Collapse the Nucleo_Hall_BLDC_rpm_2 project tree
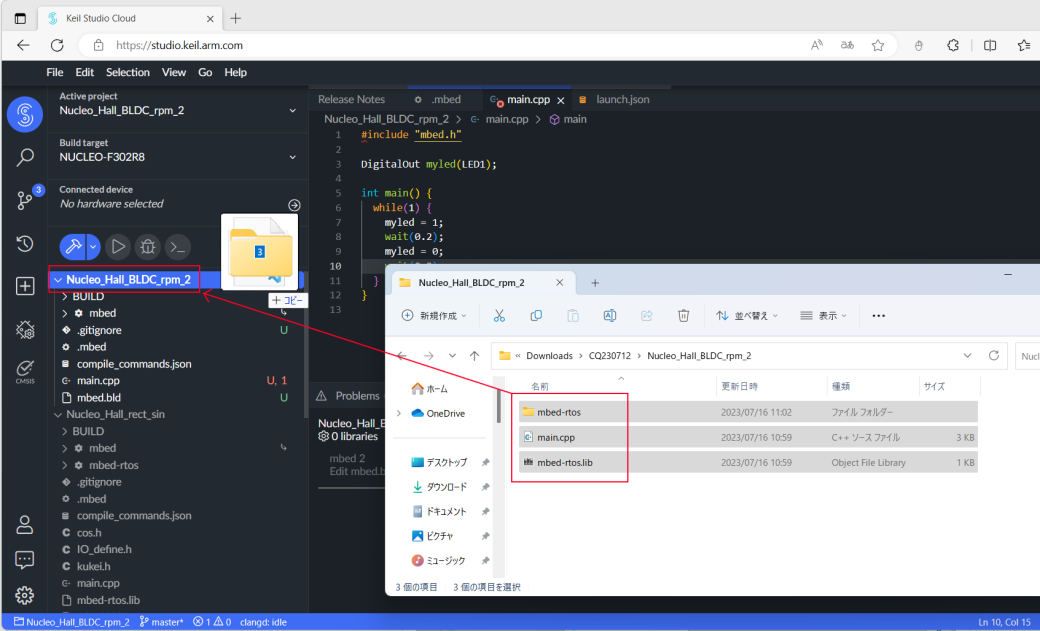 pos(59,279)
